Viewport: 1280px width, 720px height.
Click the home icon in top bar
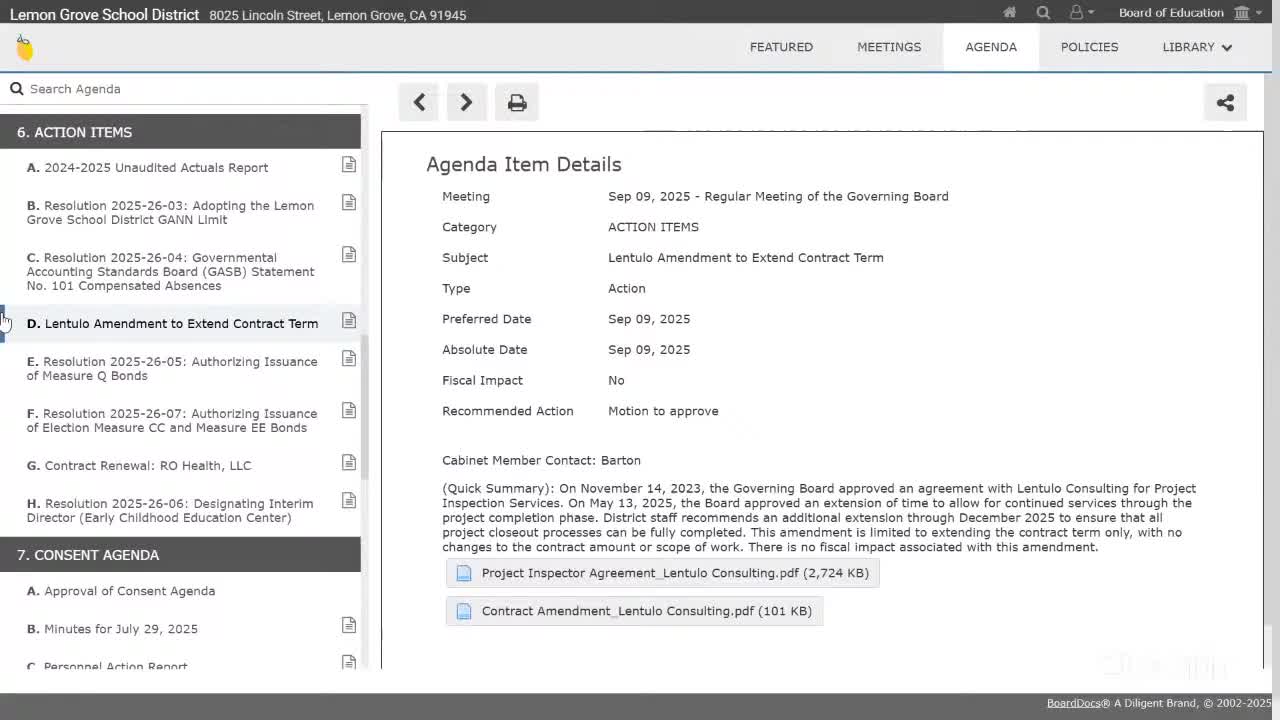click(x=1010, y=13)
